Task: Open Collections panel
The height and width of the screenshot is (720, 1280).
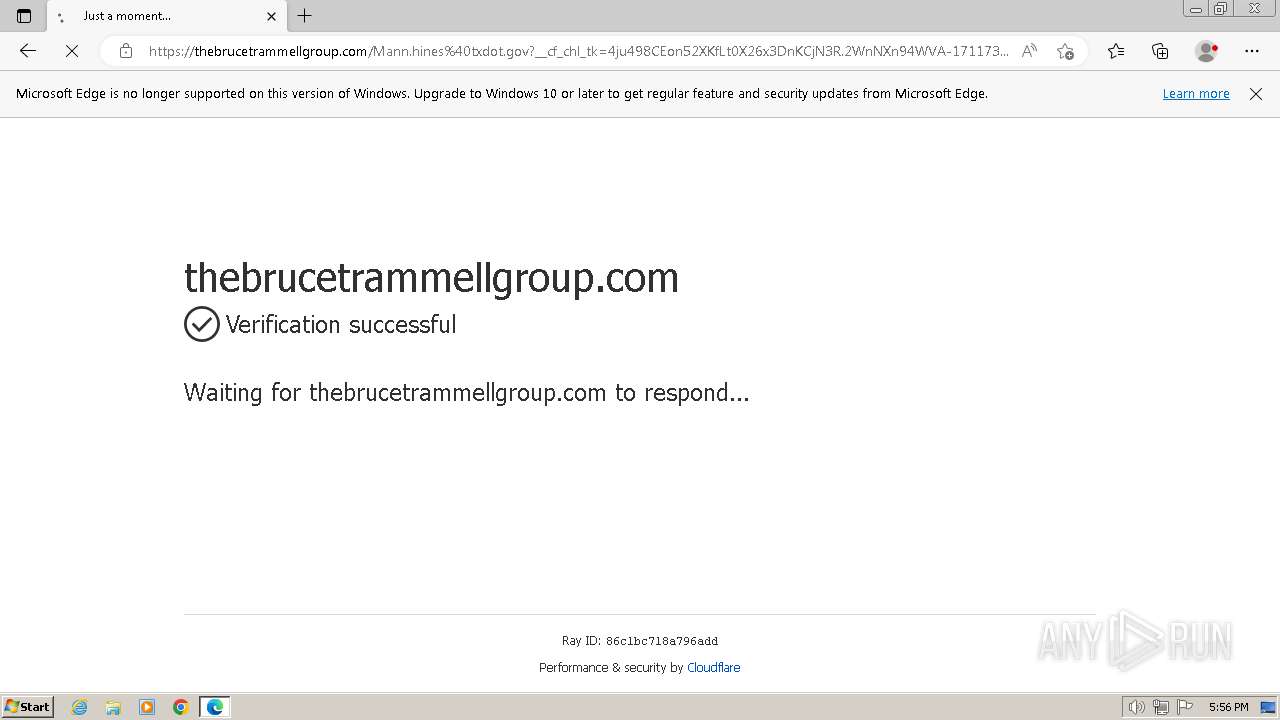Action: (x=1160, y=51)
